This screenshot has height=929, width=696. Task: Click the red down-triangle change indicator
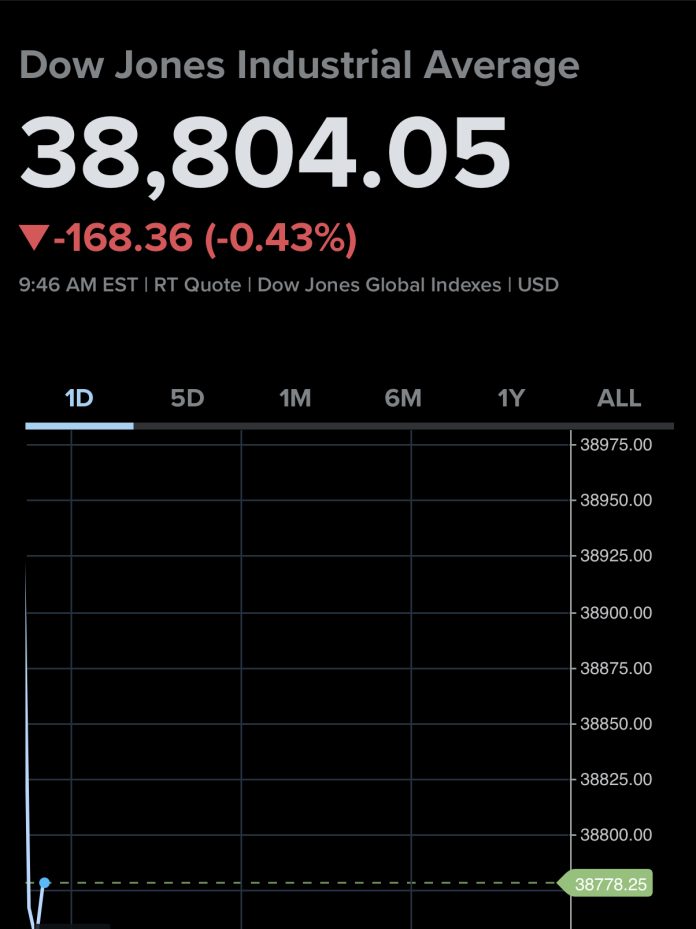coord(34,239)
